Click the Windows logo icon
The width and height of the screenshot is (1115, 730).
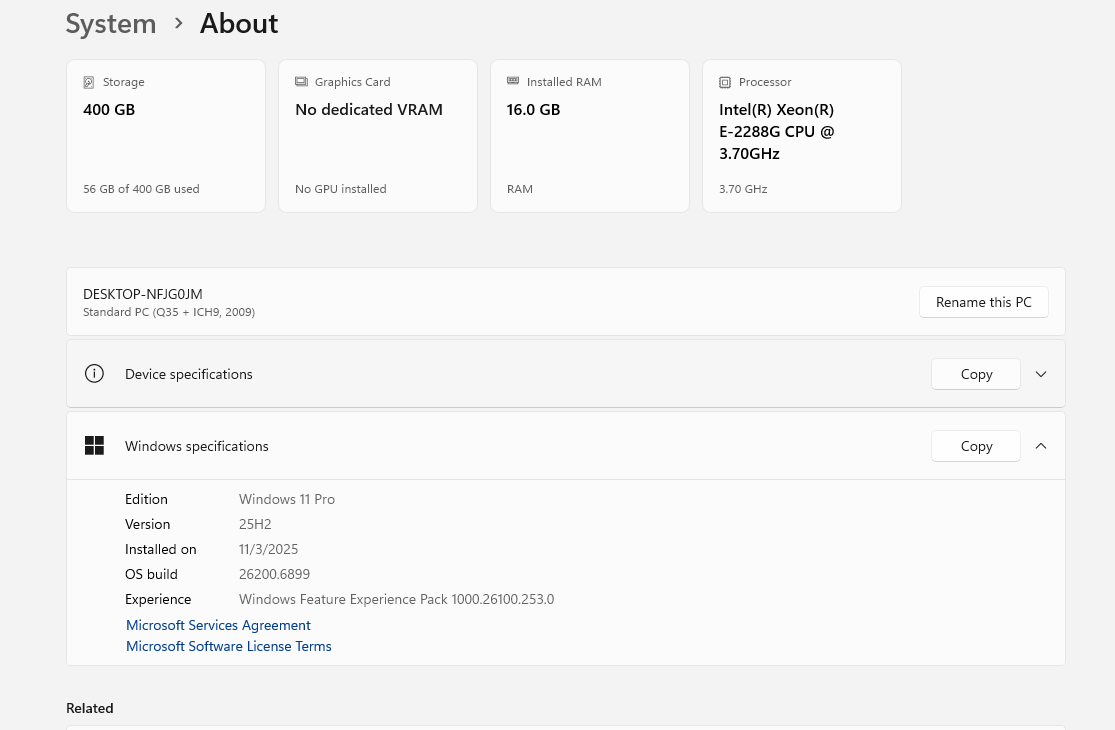94,446
